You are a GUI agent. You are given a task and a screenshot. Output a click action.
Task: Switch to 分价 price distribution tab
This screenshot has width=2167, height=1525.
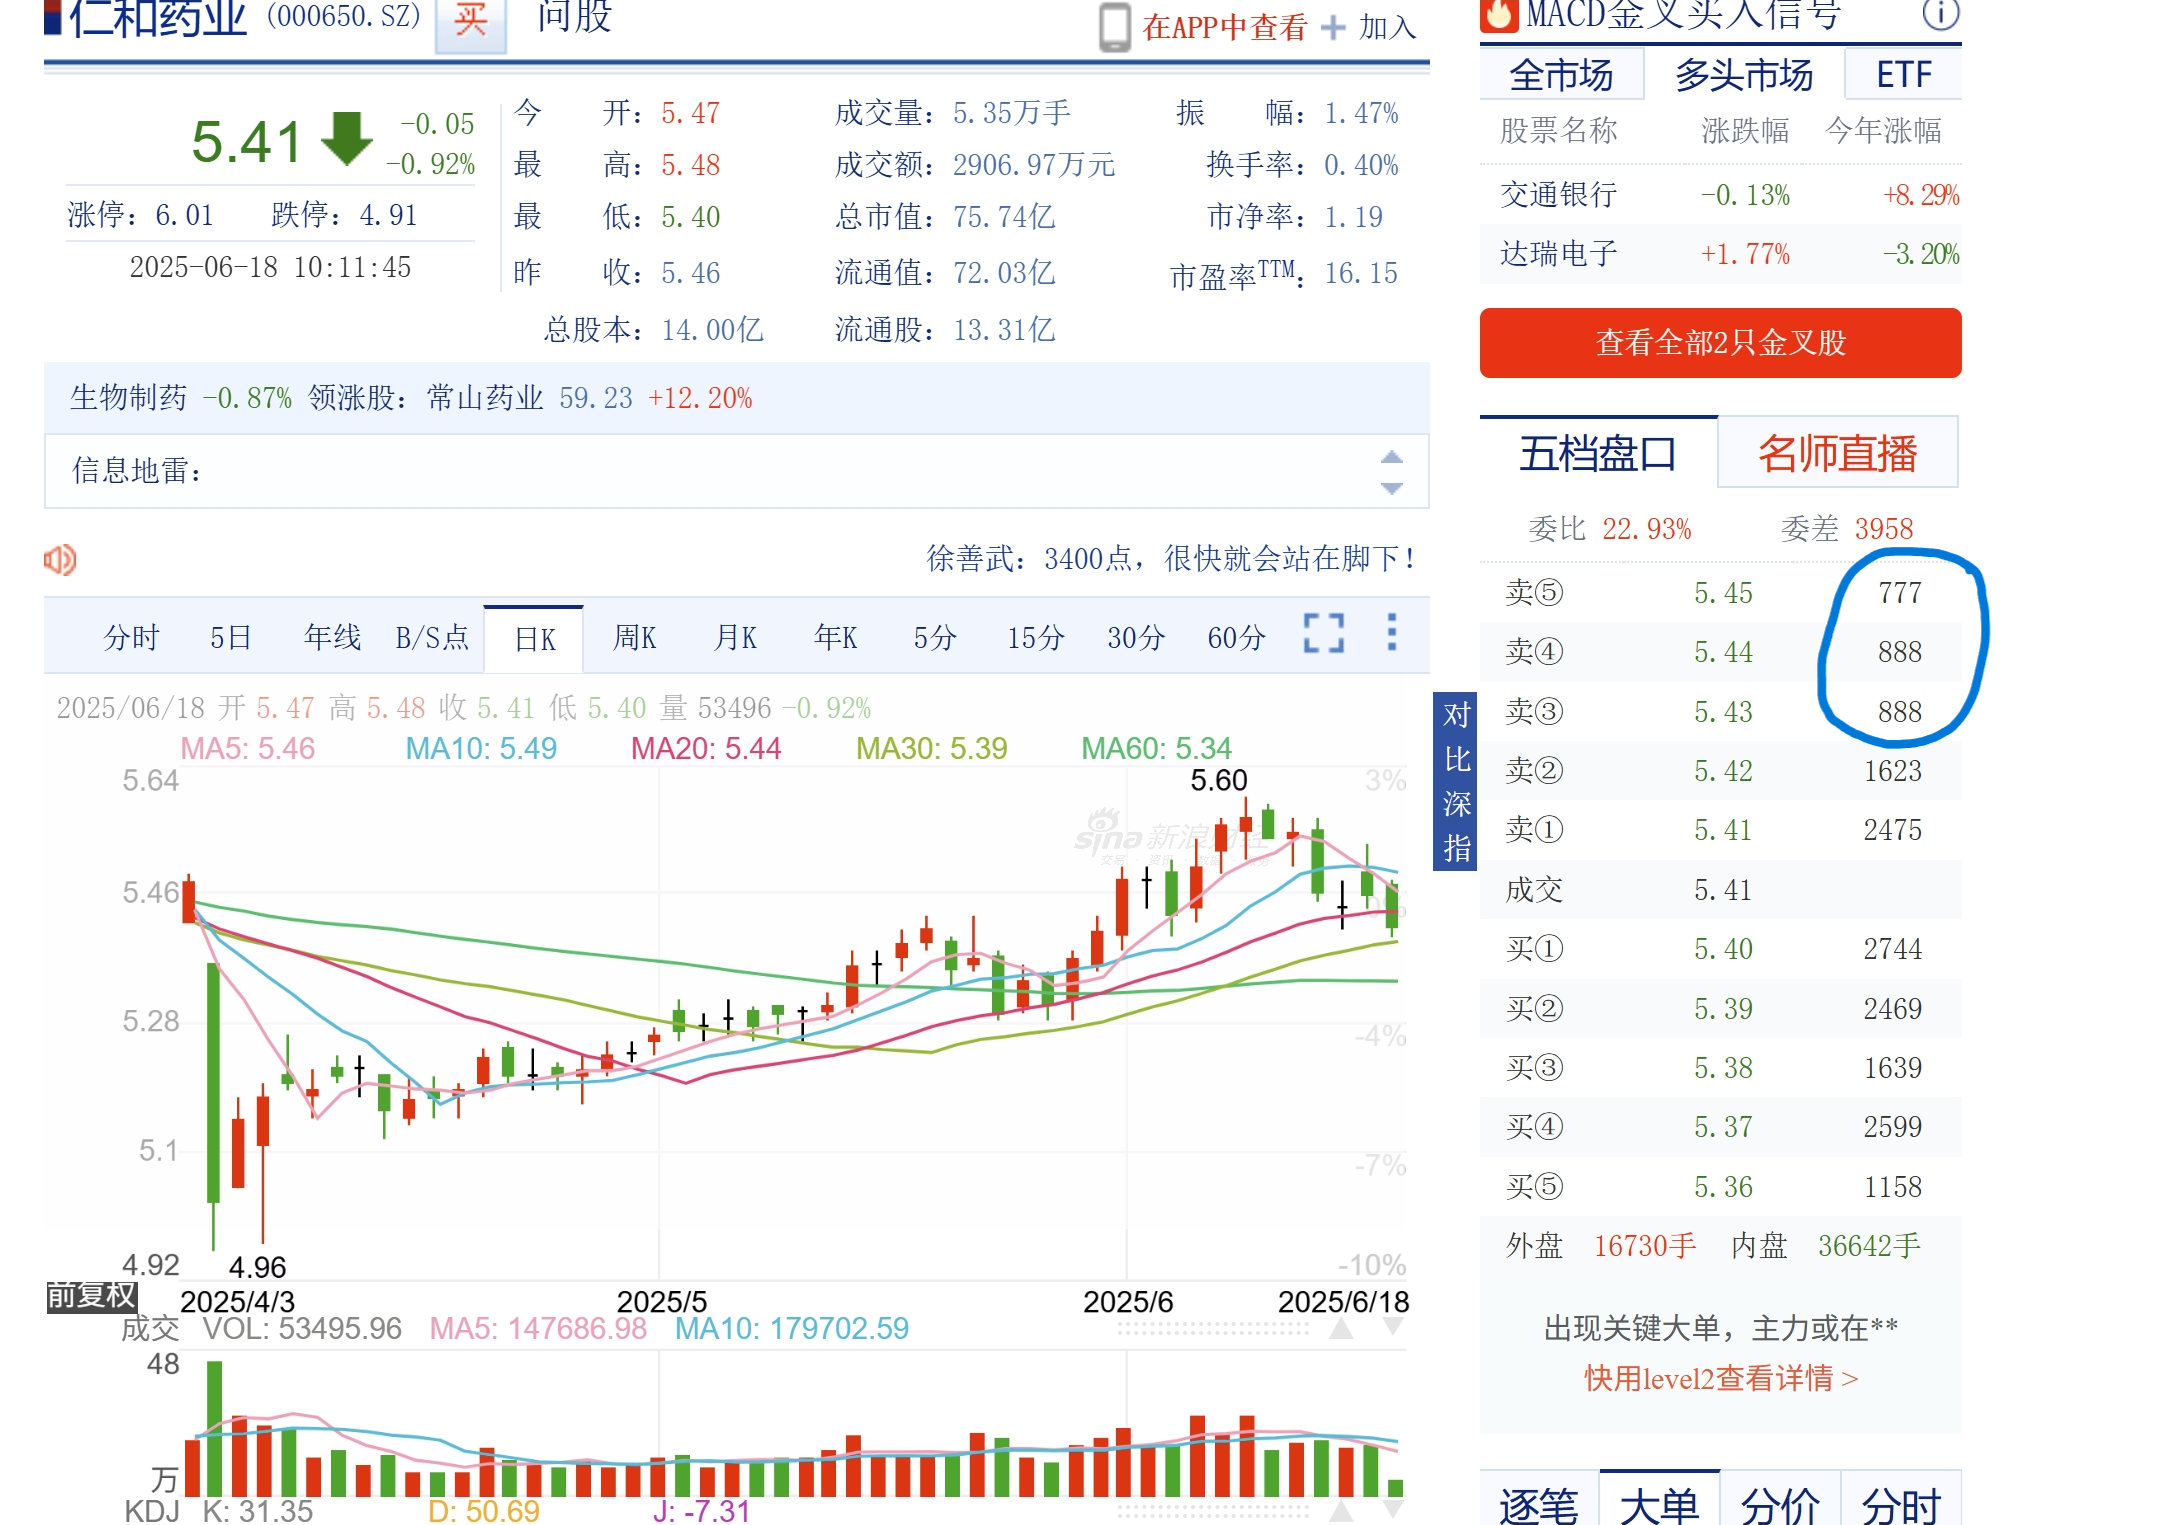click(x=1780, y=1503)
